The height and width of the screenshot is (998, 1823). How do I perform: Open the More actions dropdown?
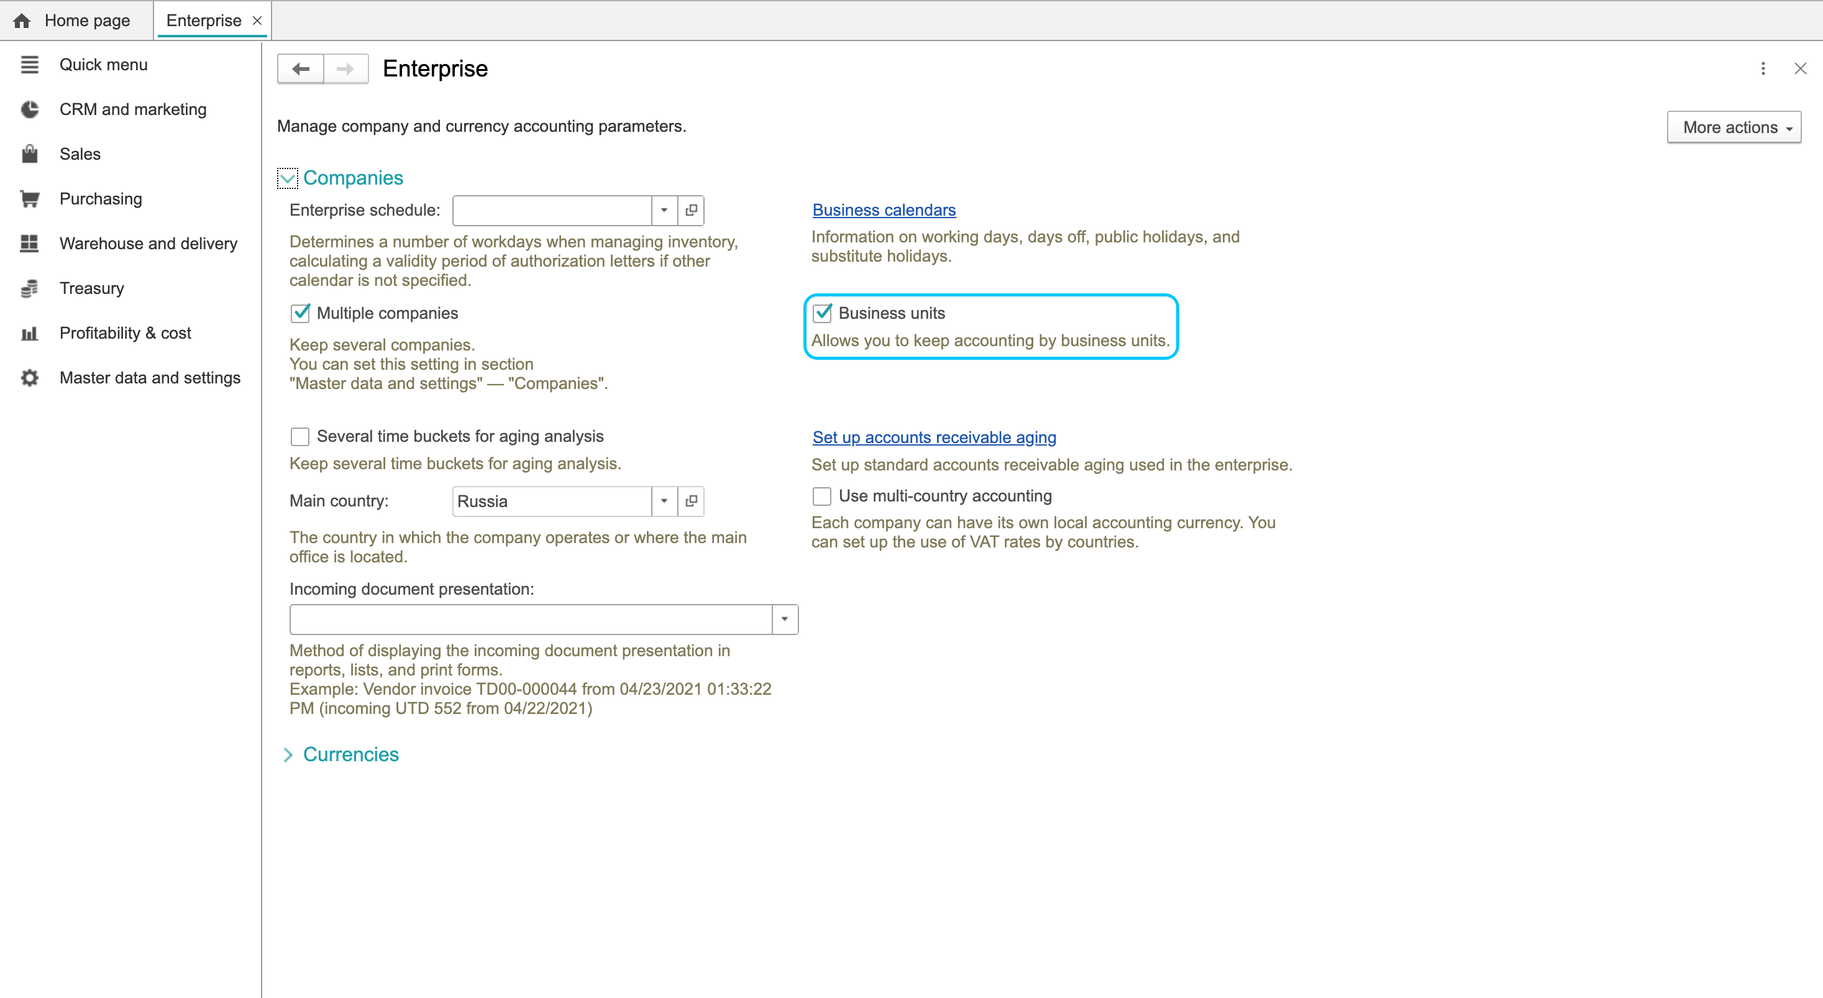pos(1734,127)
